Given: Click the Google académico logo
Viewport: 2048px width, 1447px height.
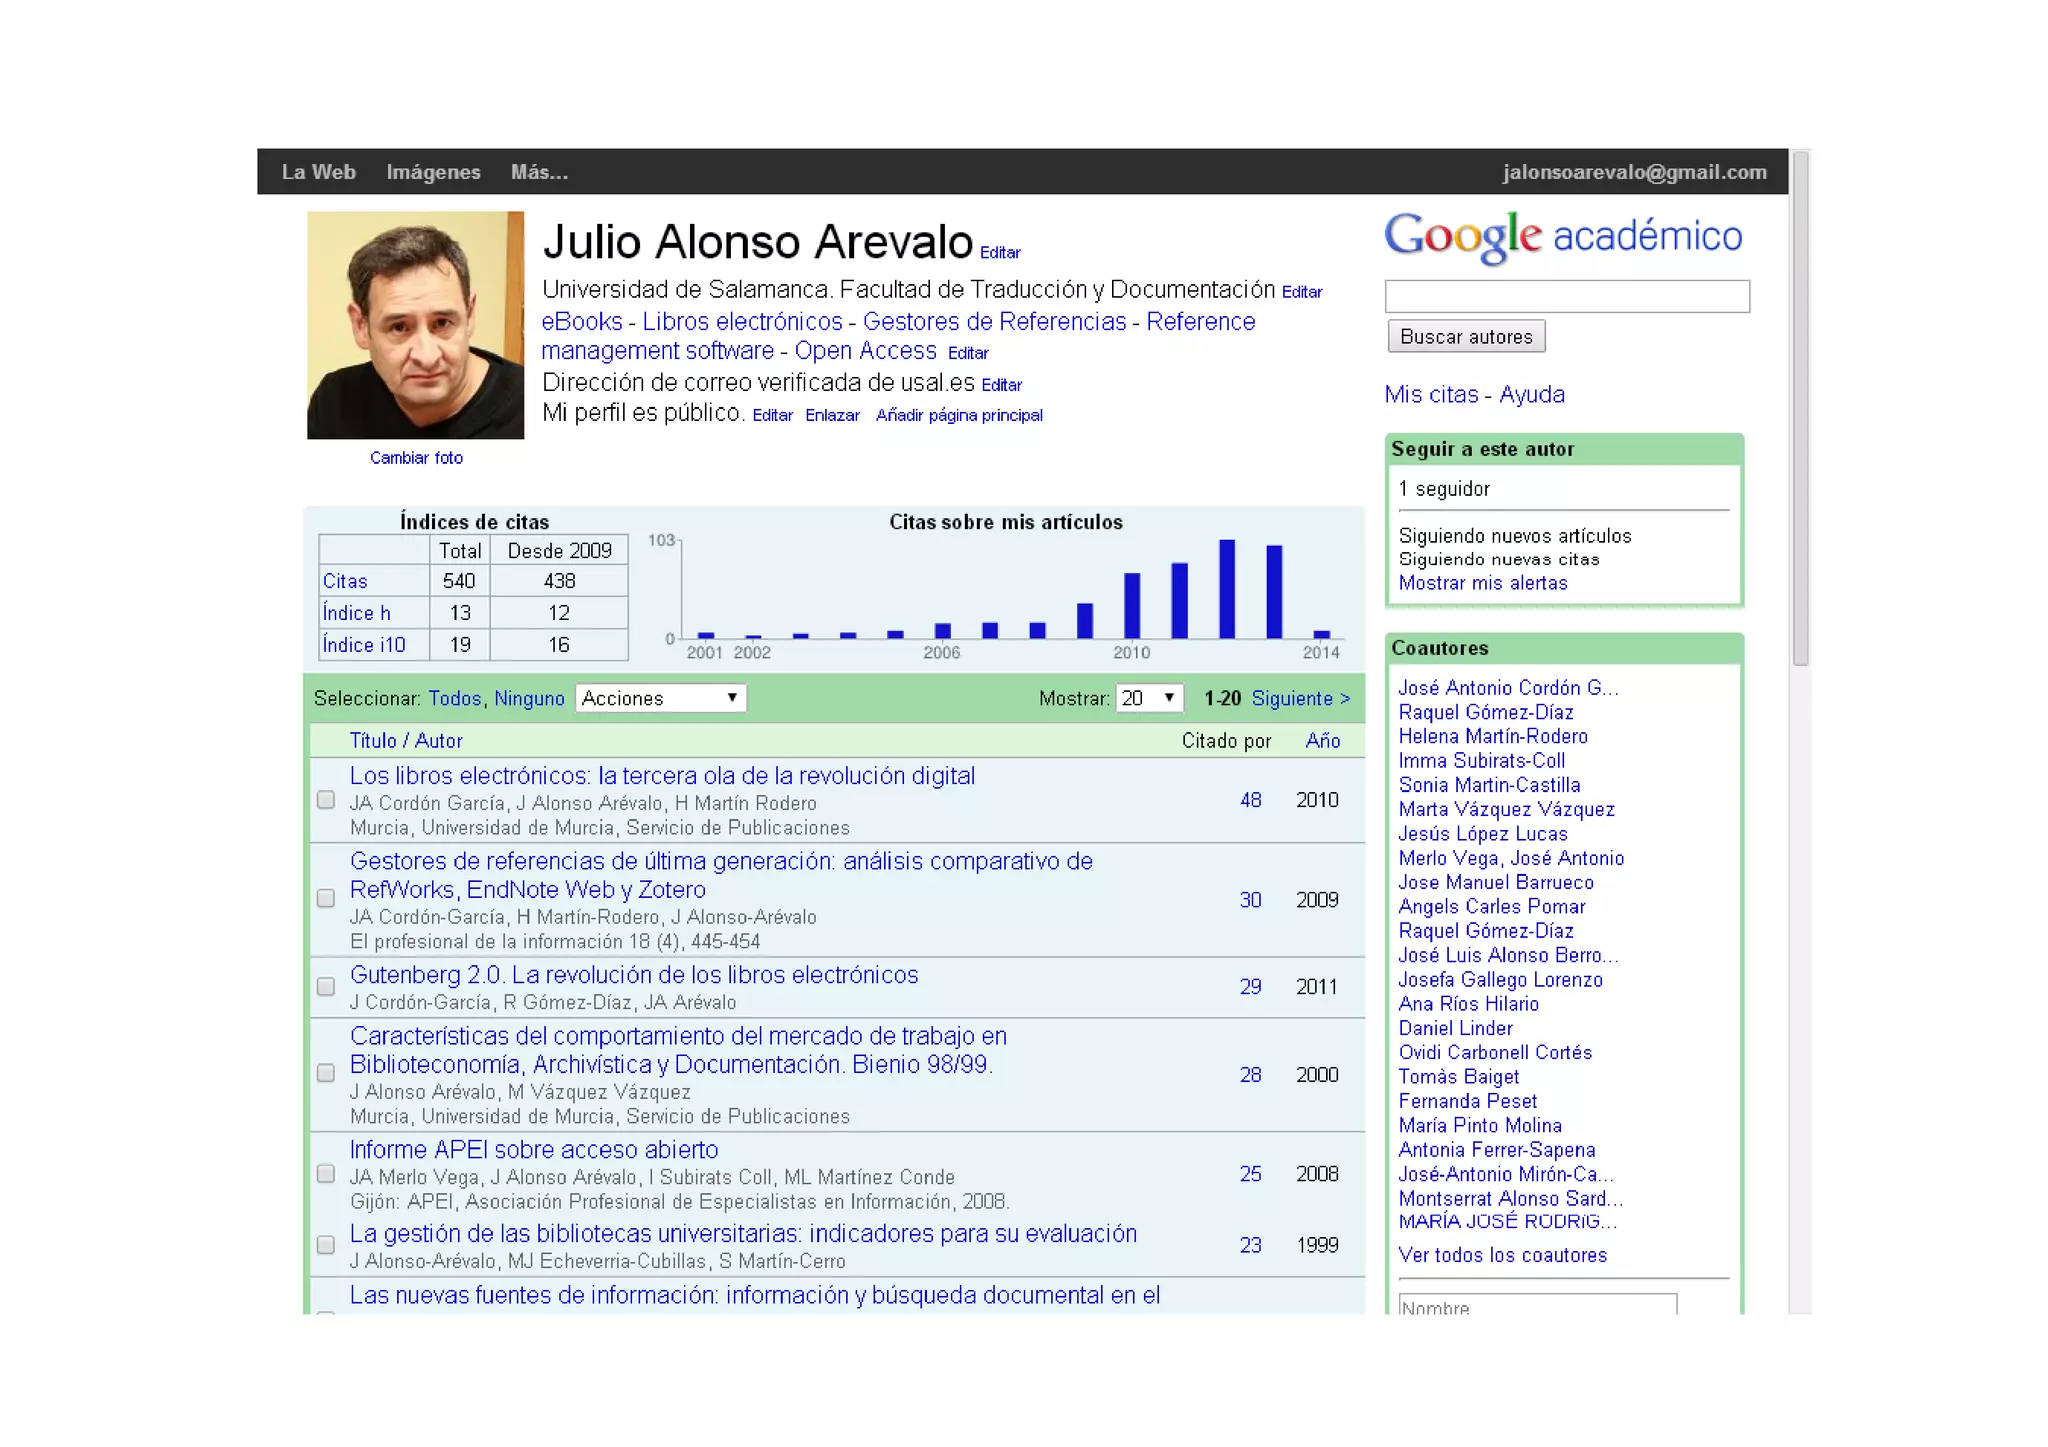Looking at the screenshot, I should point(1562,237).
